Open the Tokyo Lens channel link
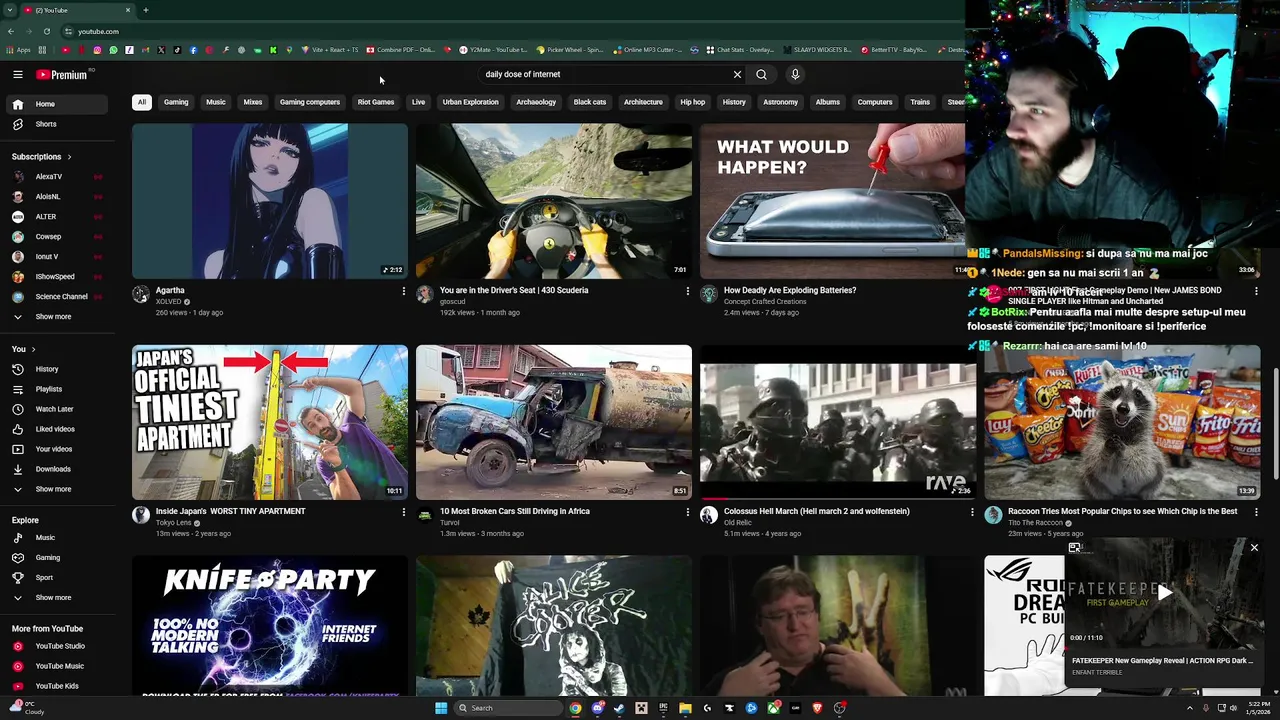 pos(173,523)
